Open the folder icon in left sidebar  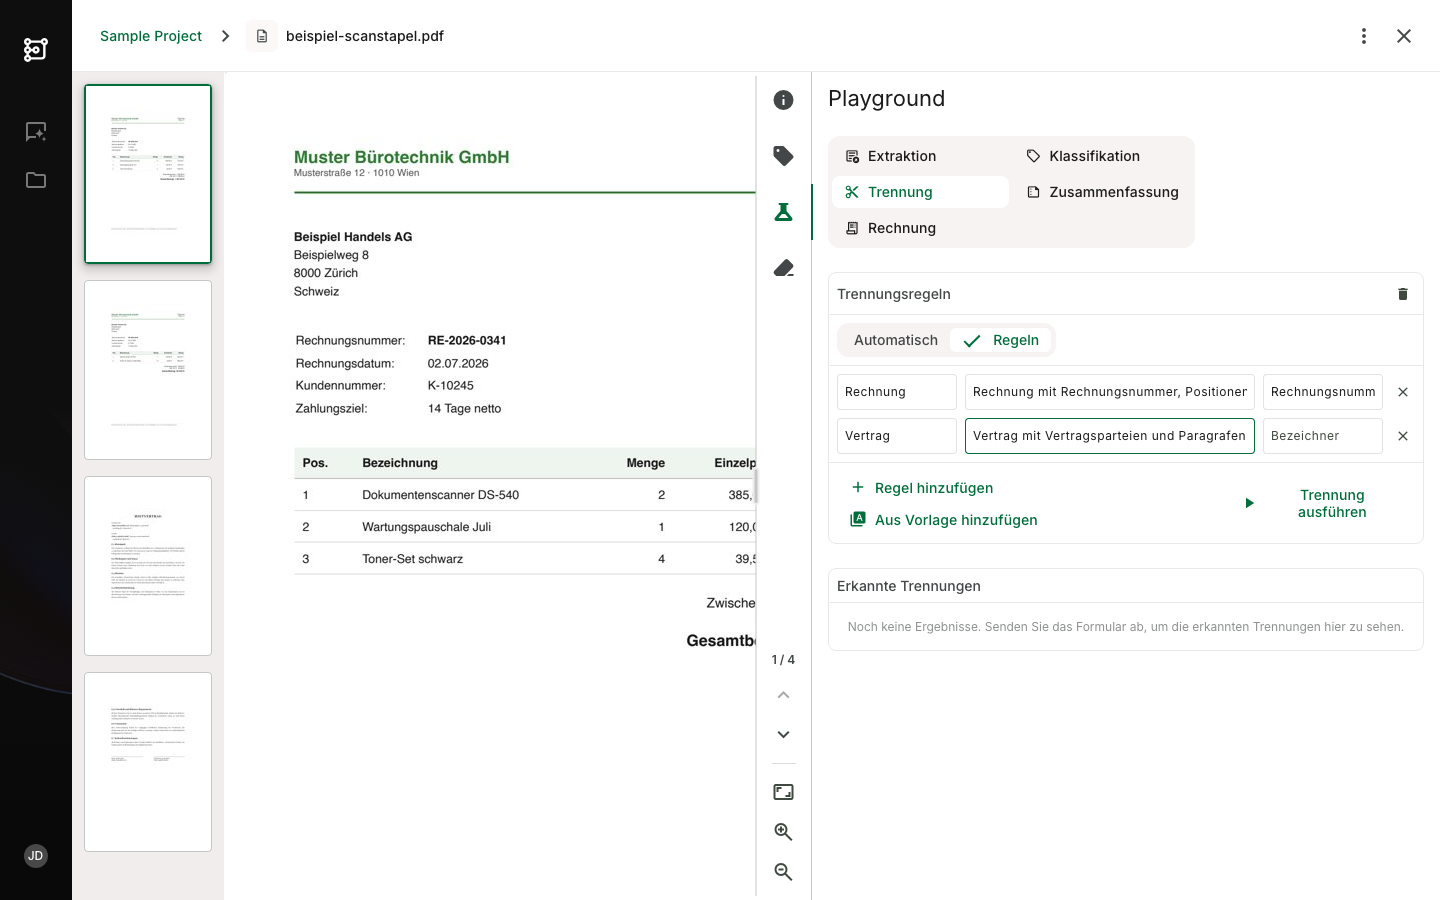pos(36,180)
